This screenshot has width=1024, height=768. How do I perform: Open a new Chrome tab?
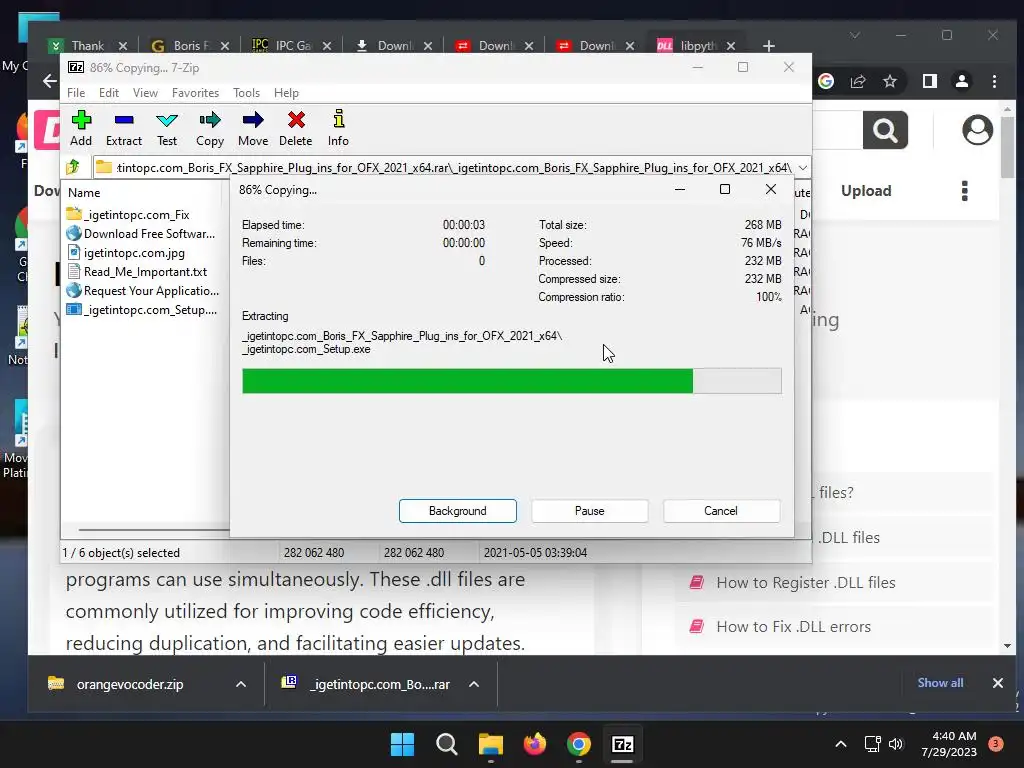click(769, 46)
